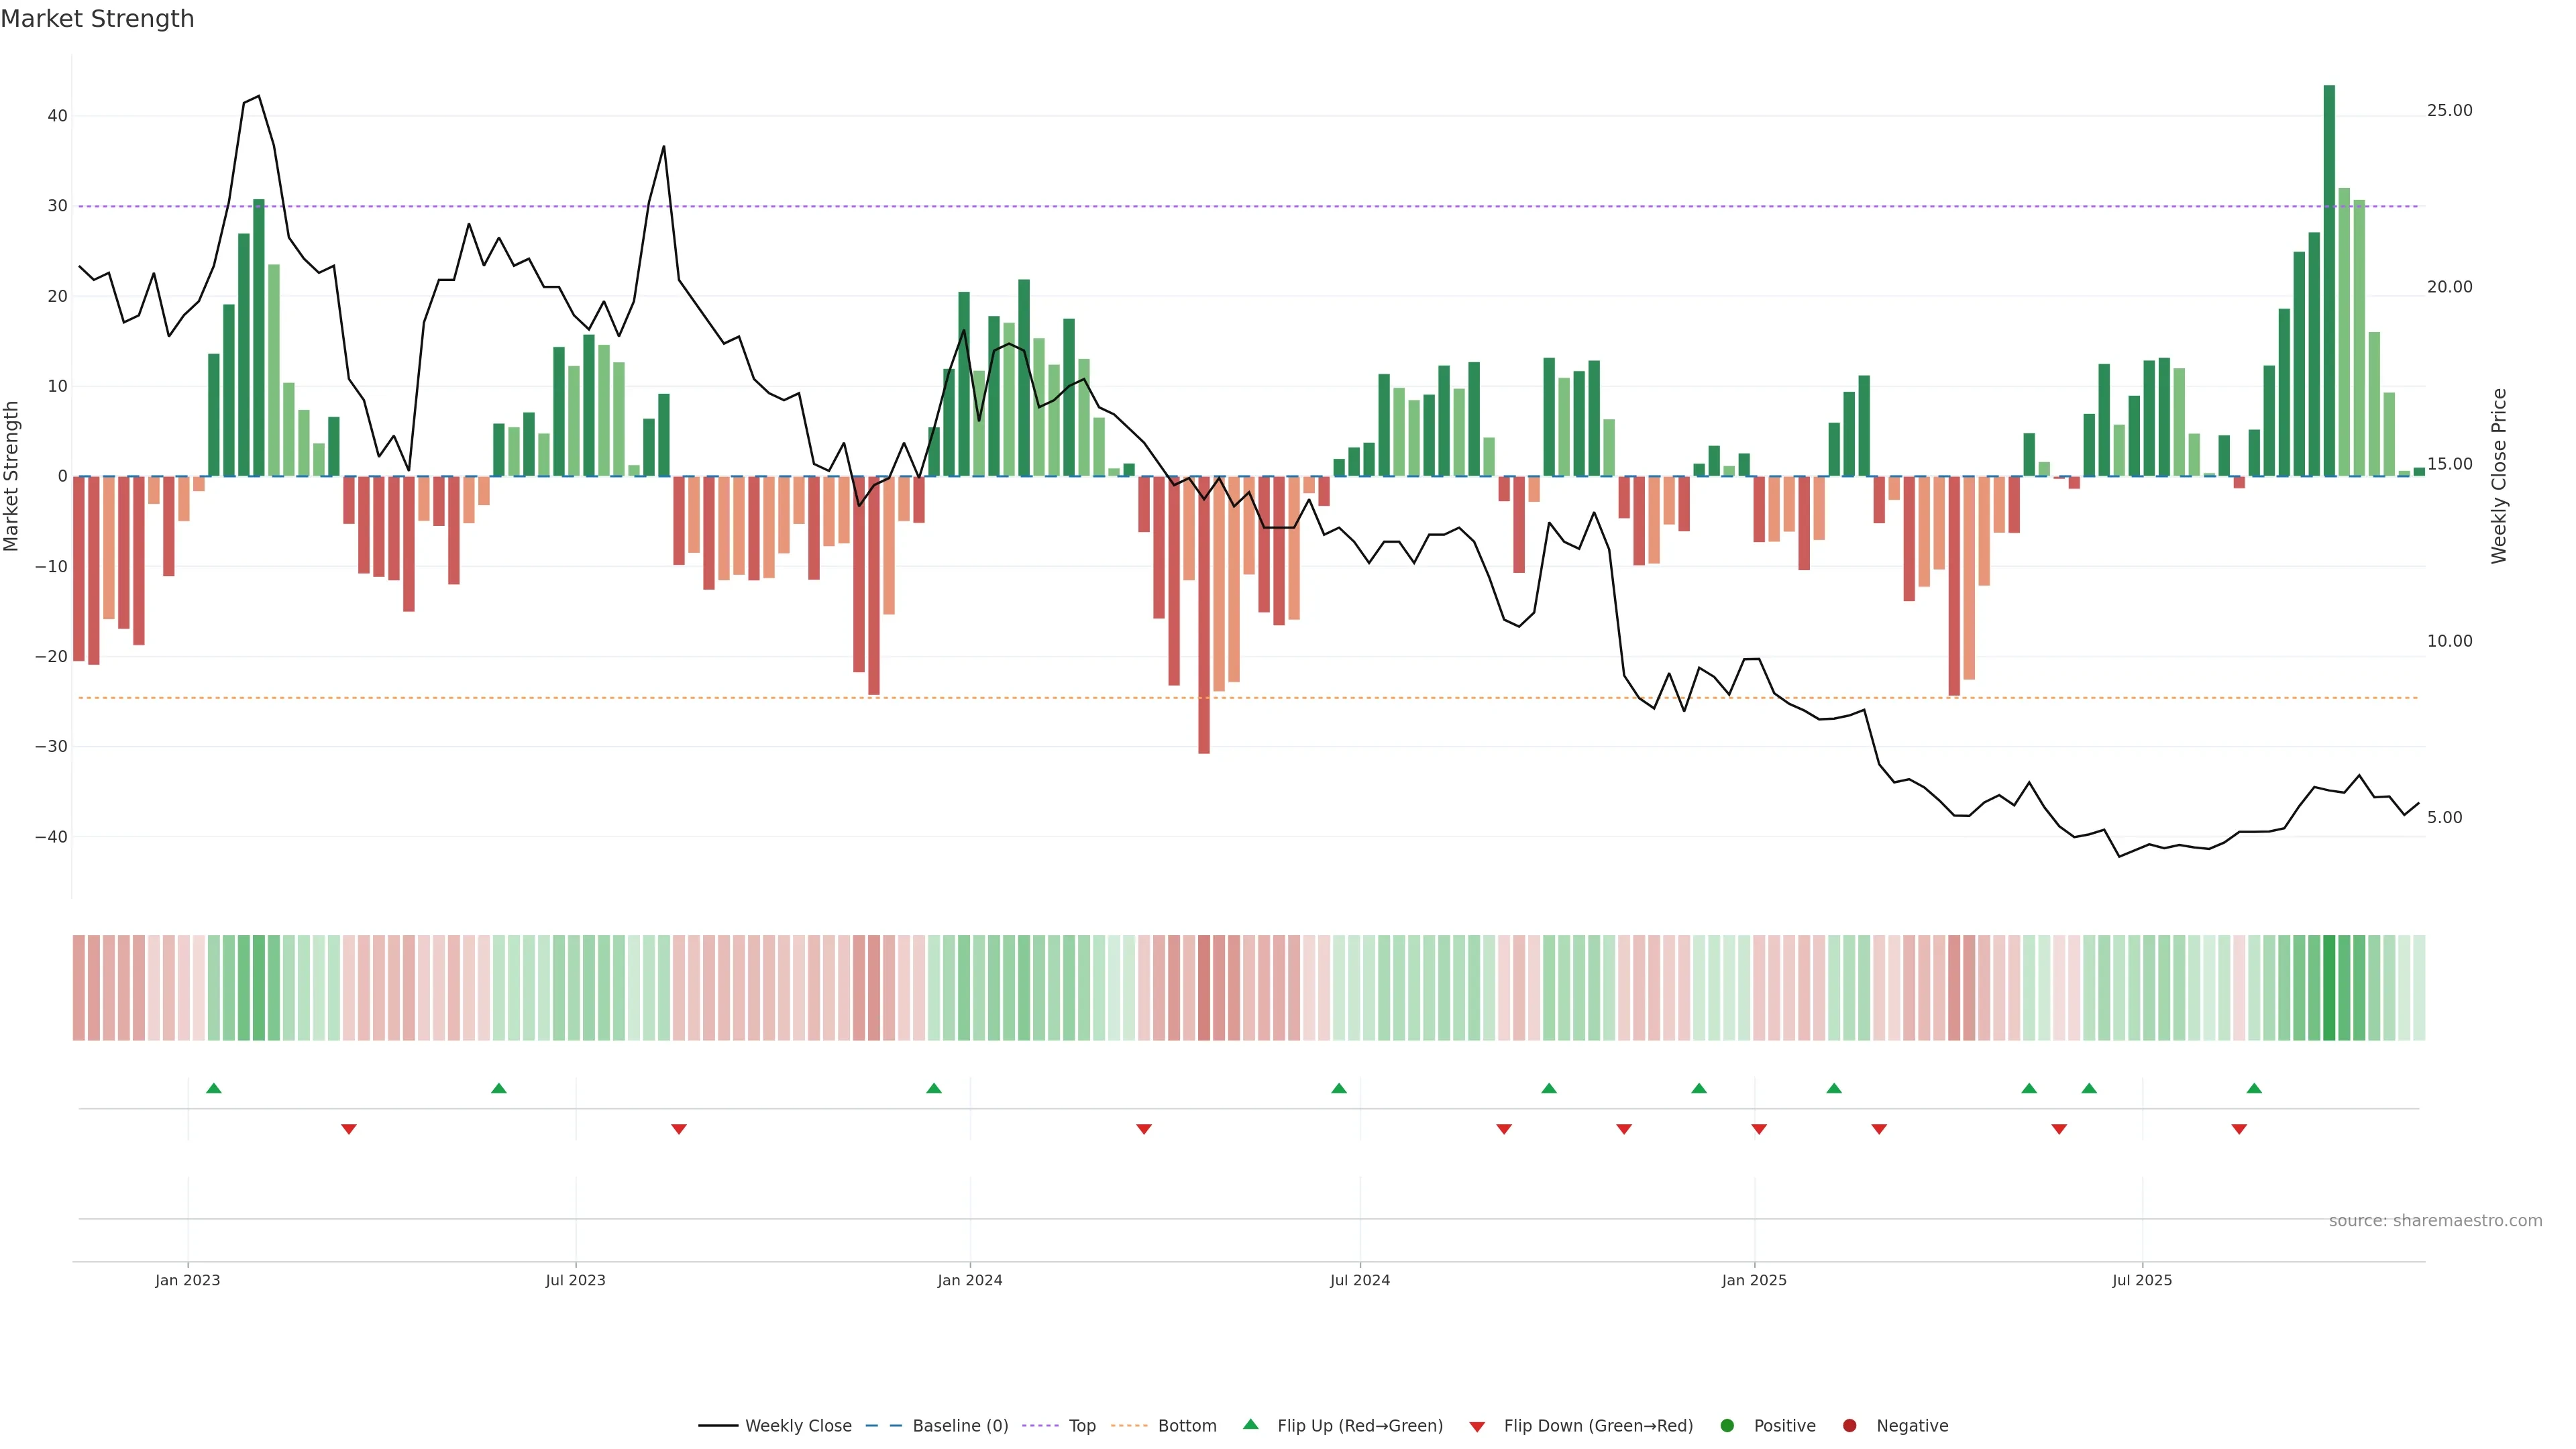Click the darkest green cell in the heatmap strip

[2329, 988]
